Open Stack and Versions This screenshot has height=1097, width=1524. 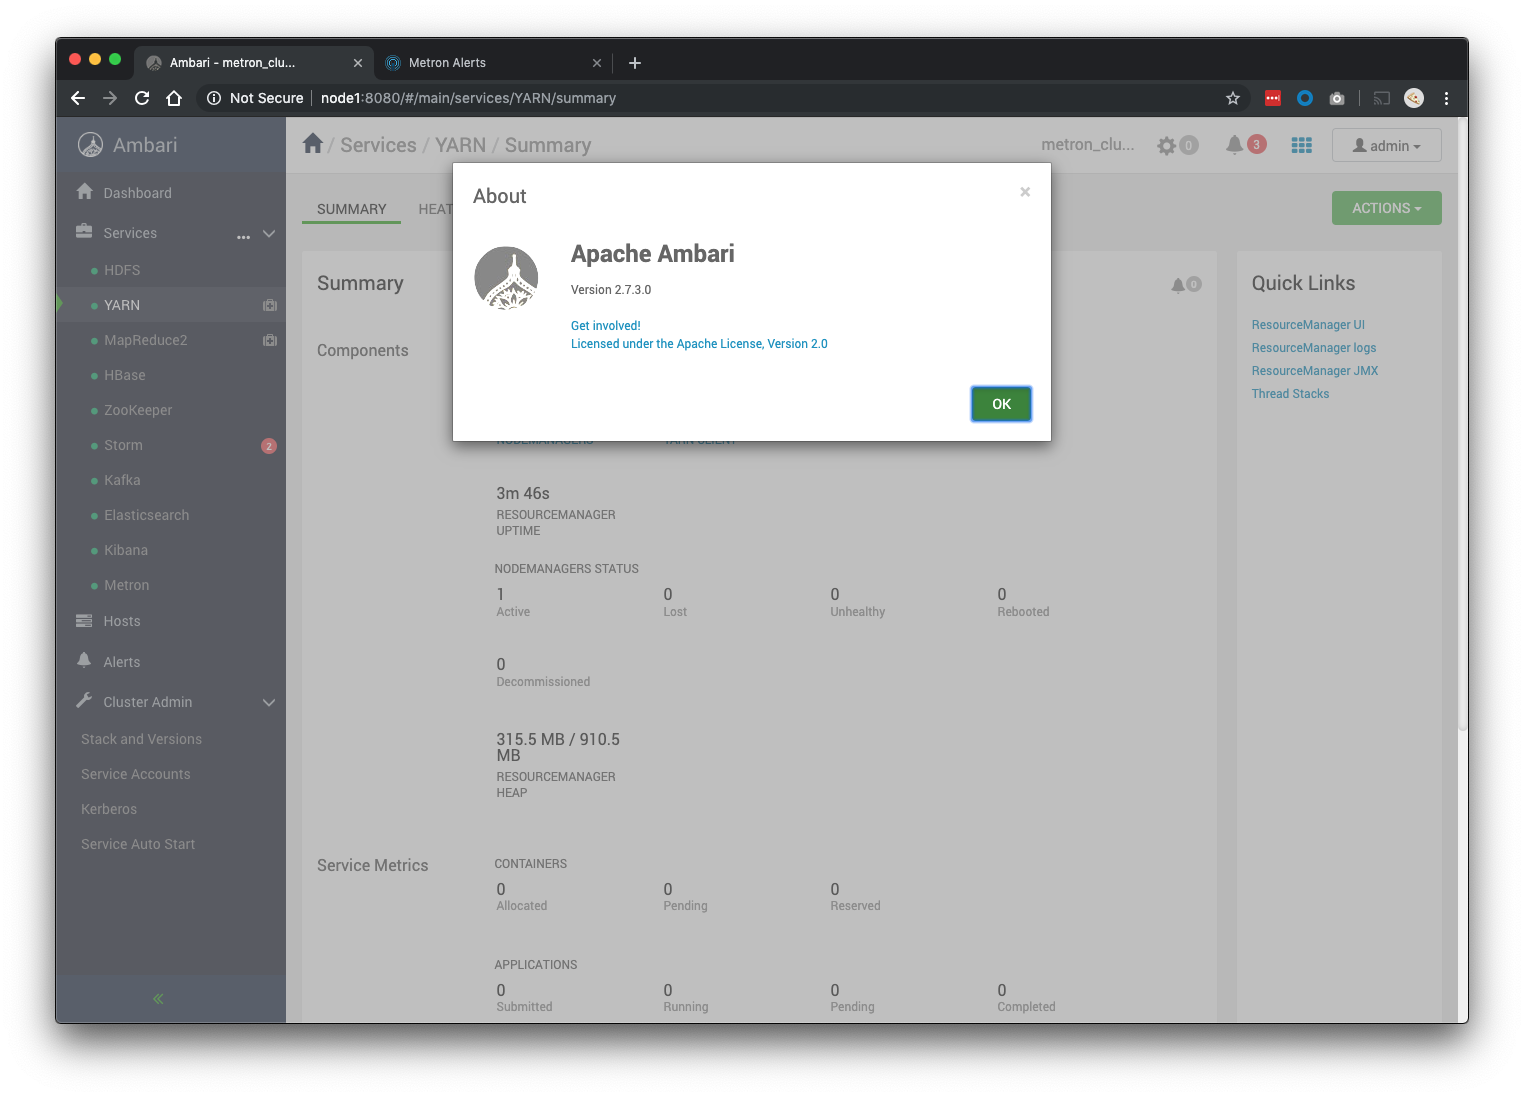tap(141, 739)
